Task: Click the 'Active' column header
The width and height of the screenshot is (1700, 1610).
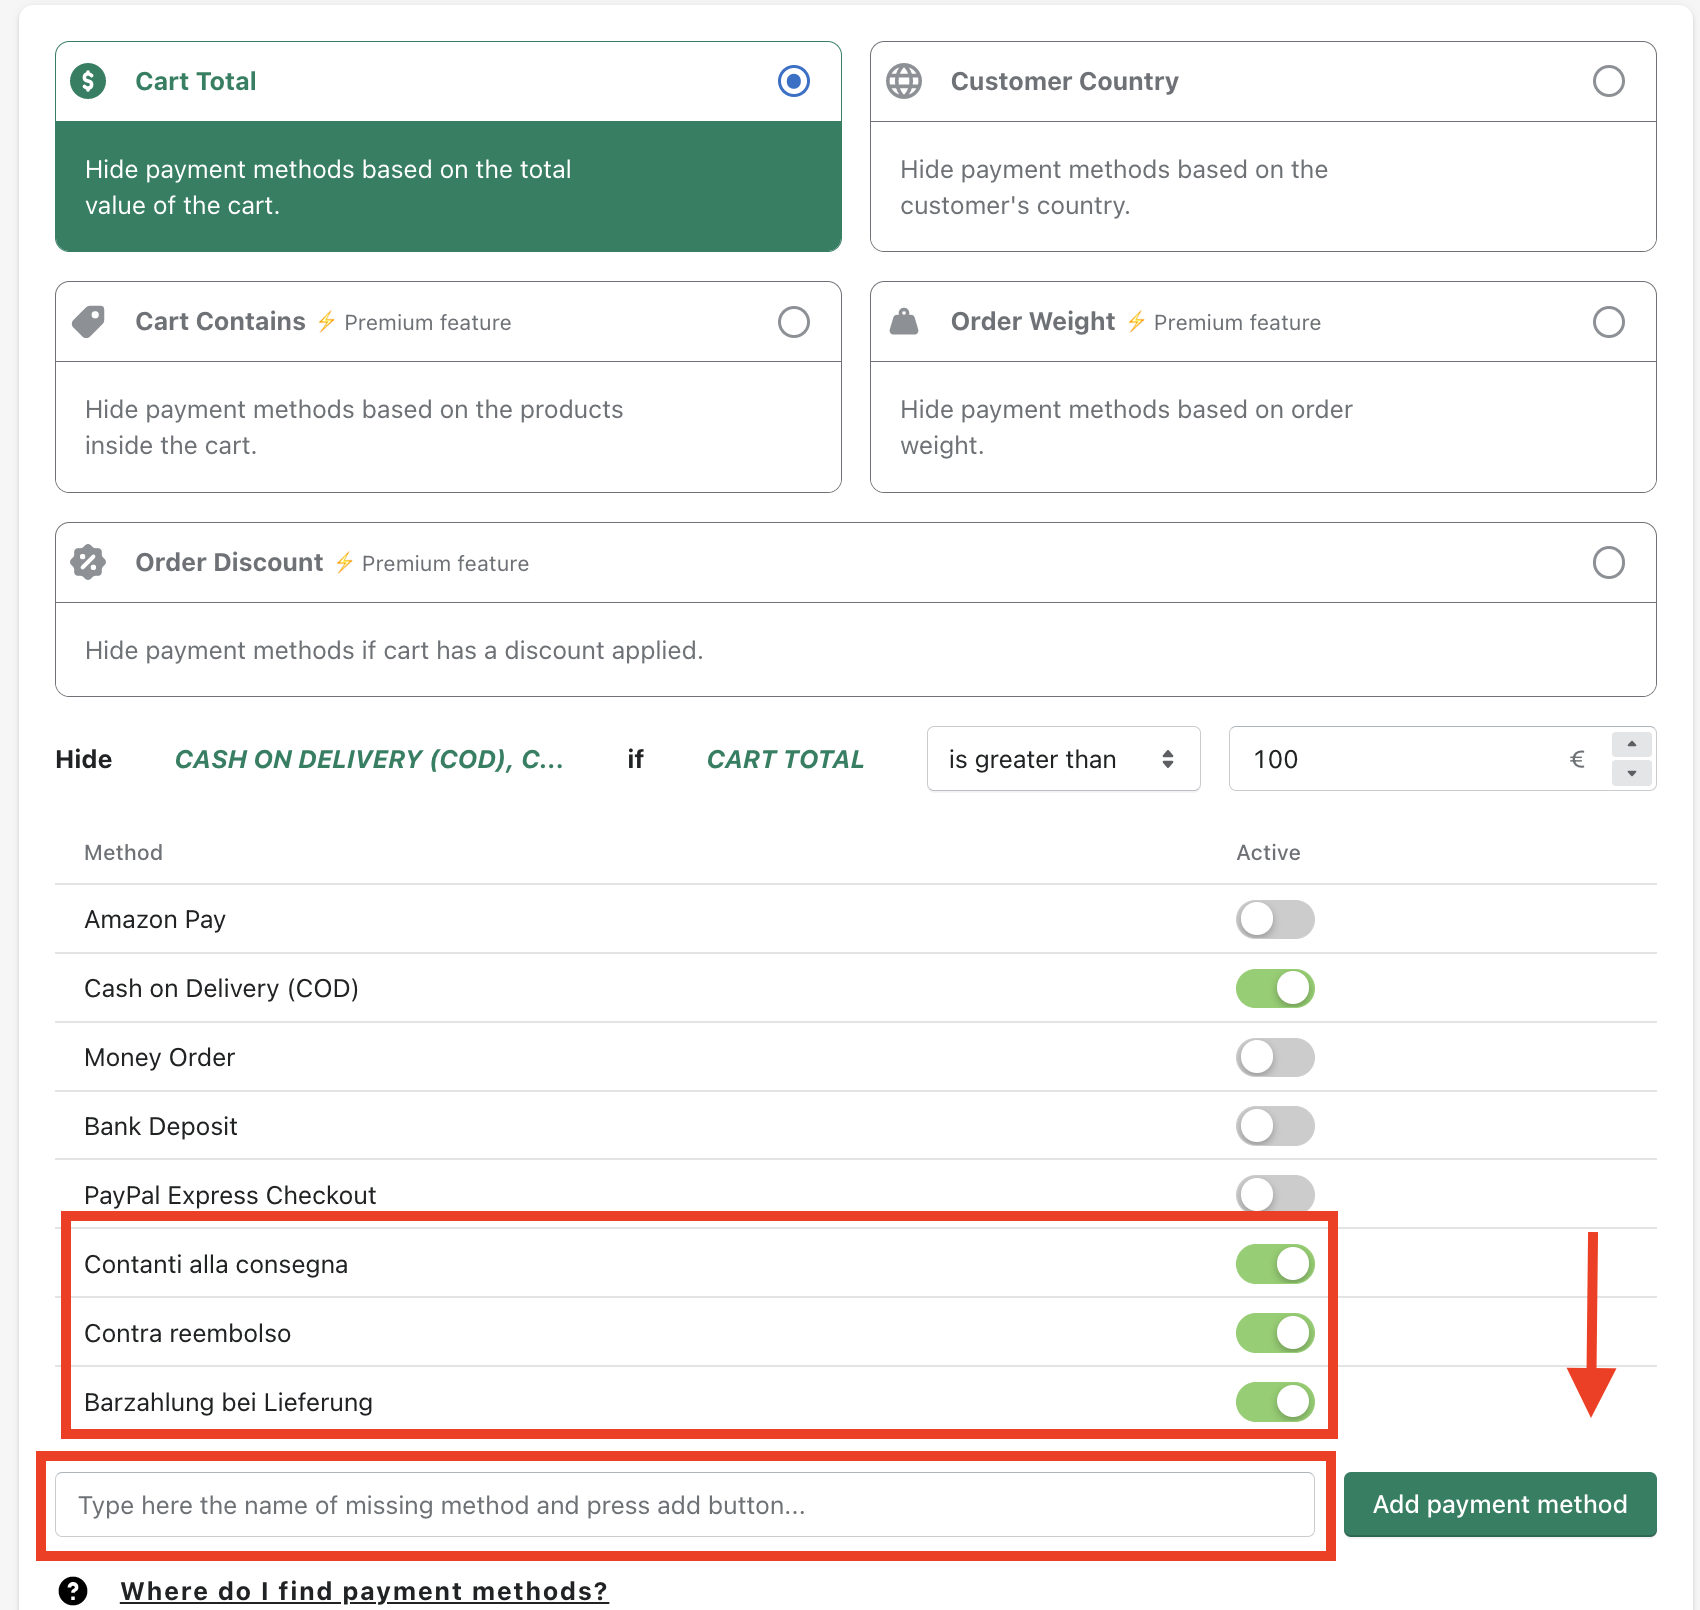Action: coord(1268,852)
